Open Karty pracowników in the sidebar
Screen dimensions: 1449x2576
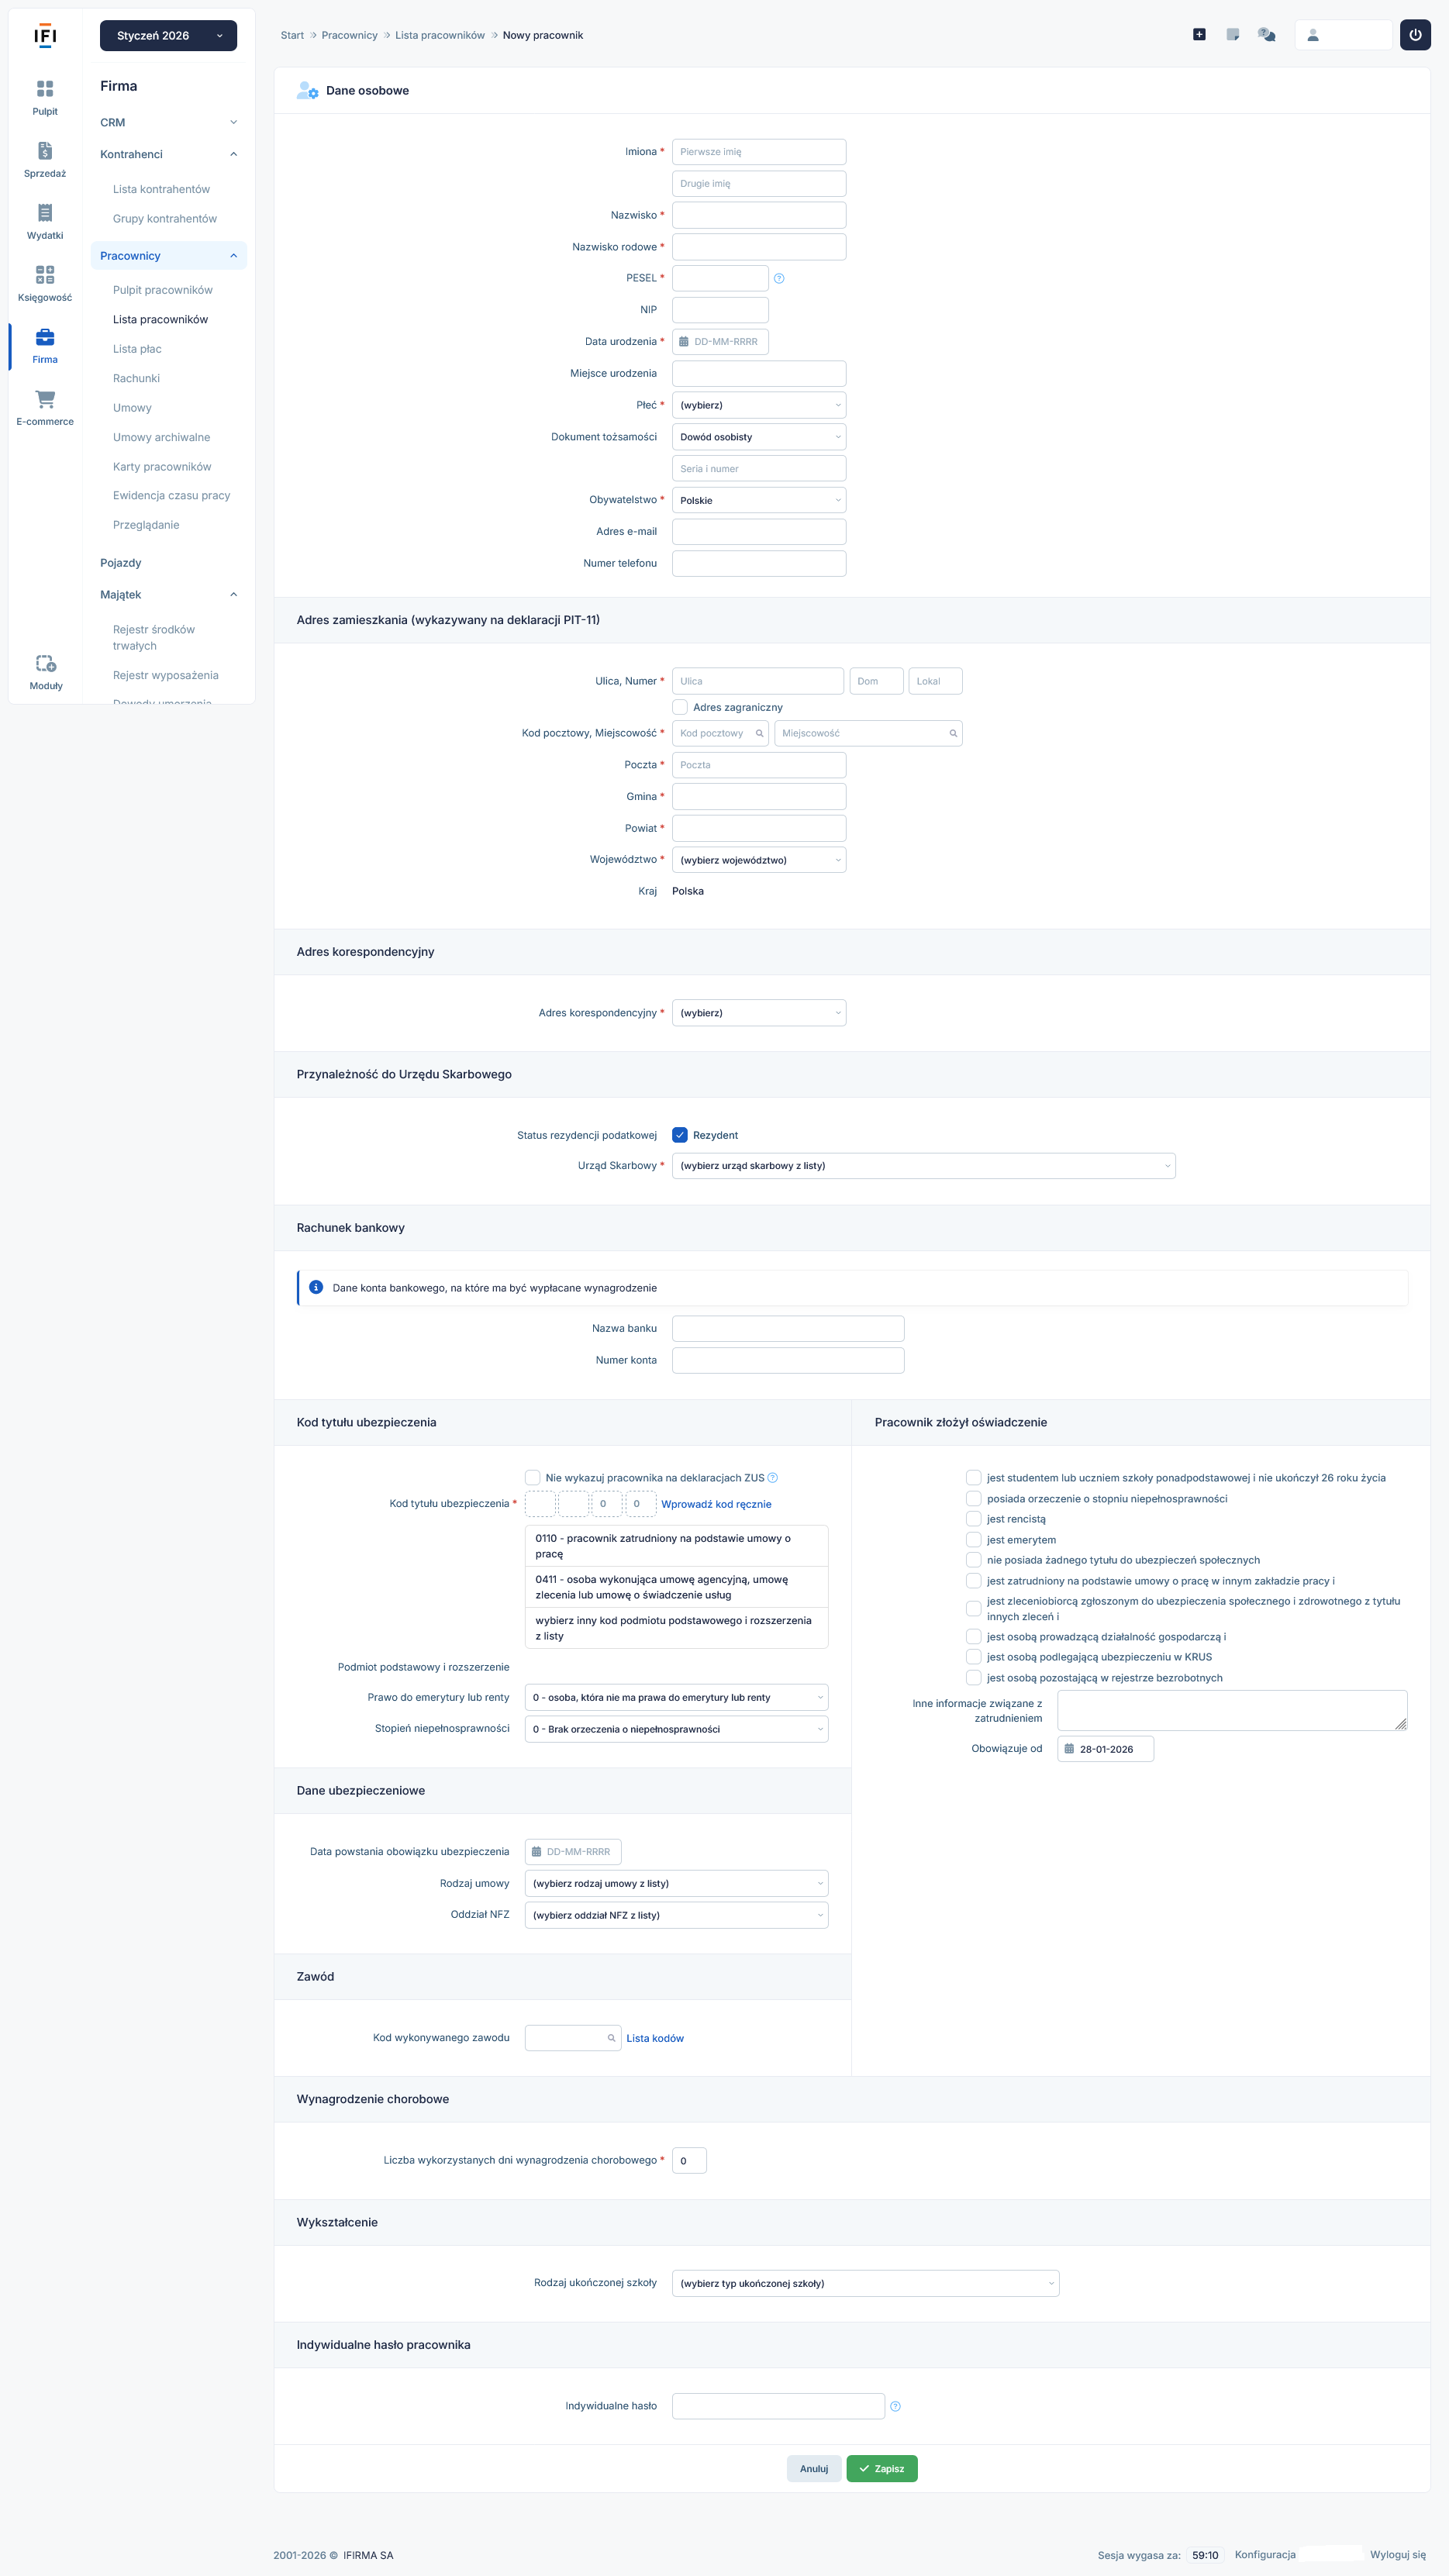[x=162, y=467]
